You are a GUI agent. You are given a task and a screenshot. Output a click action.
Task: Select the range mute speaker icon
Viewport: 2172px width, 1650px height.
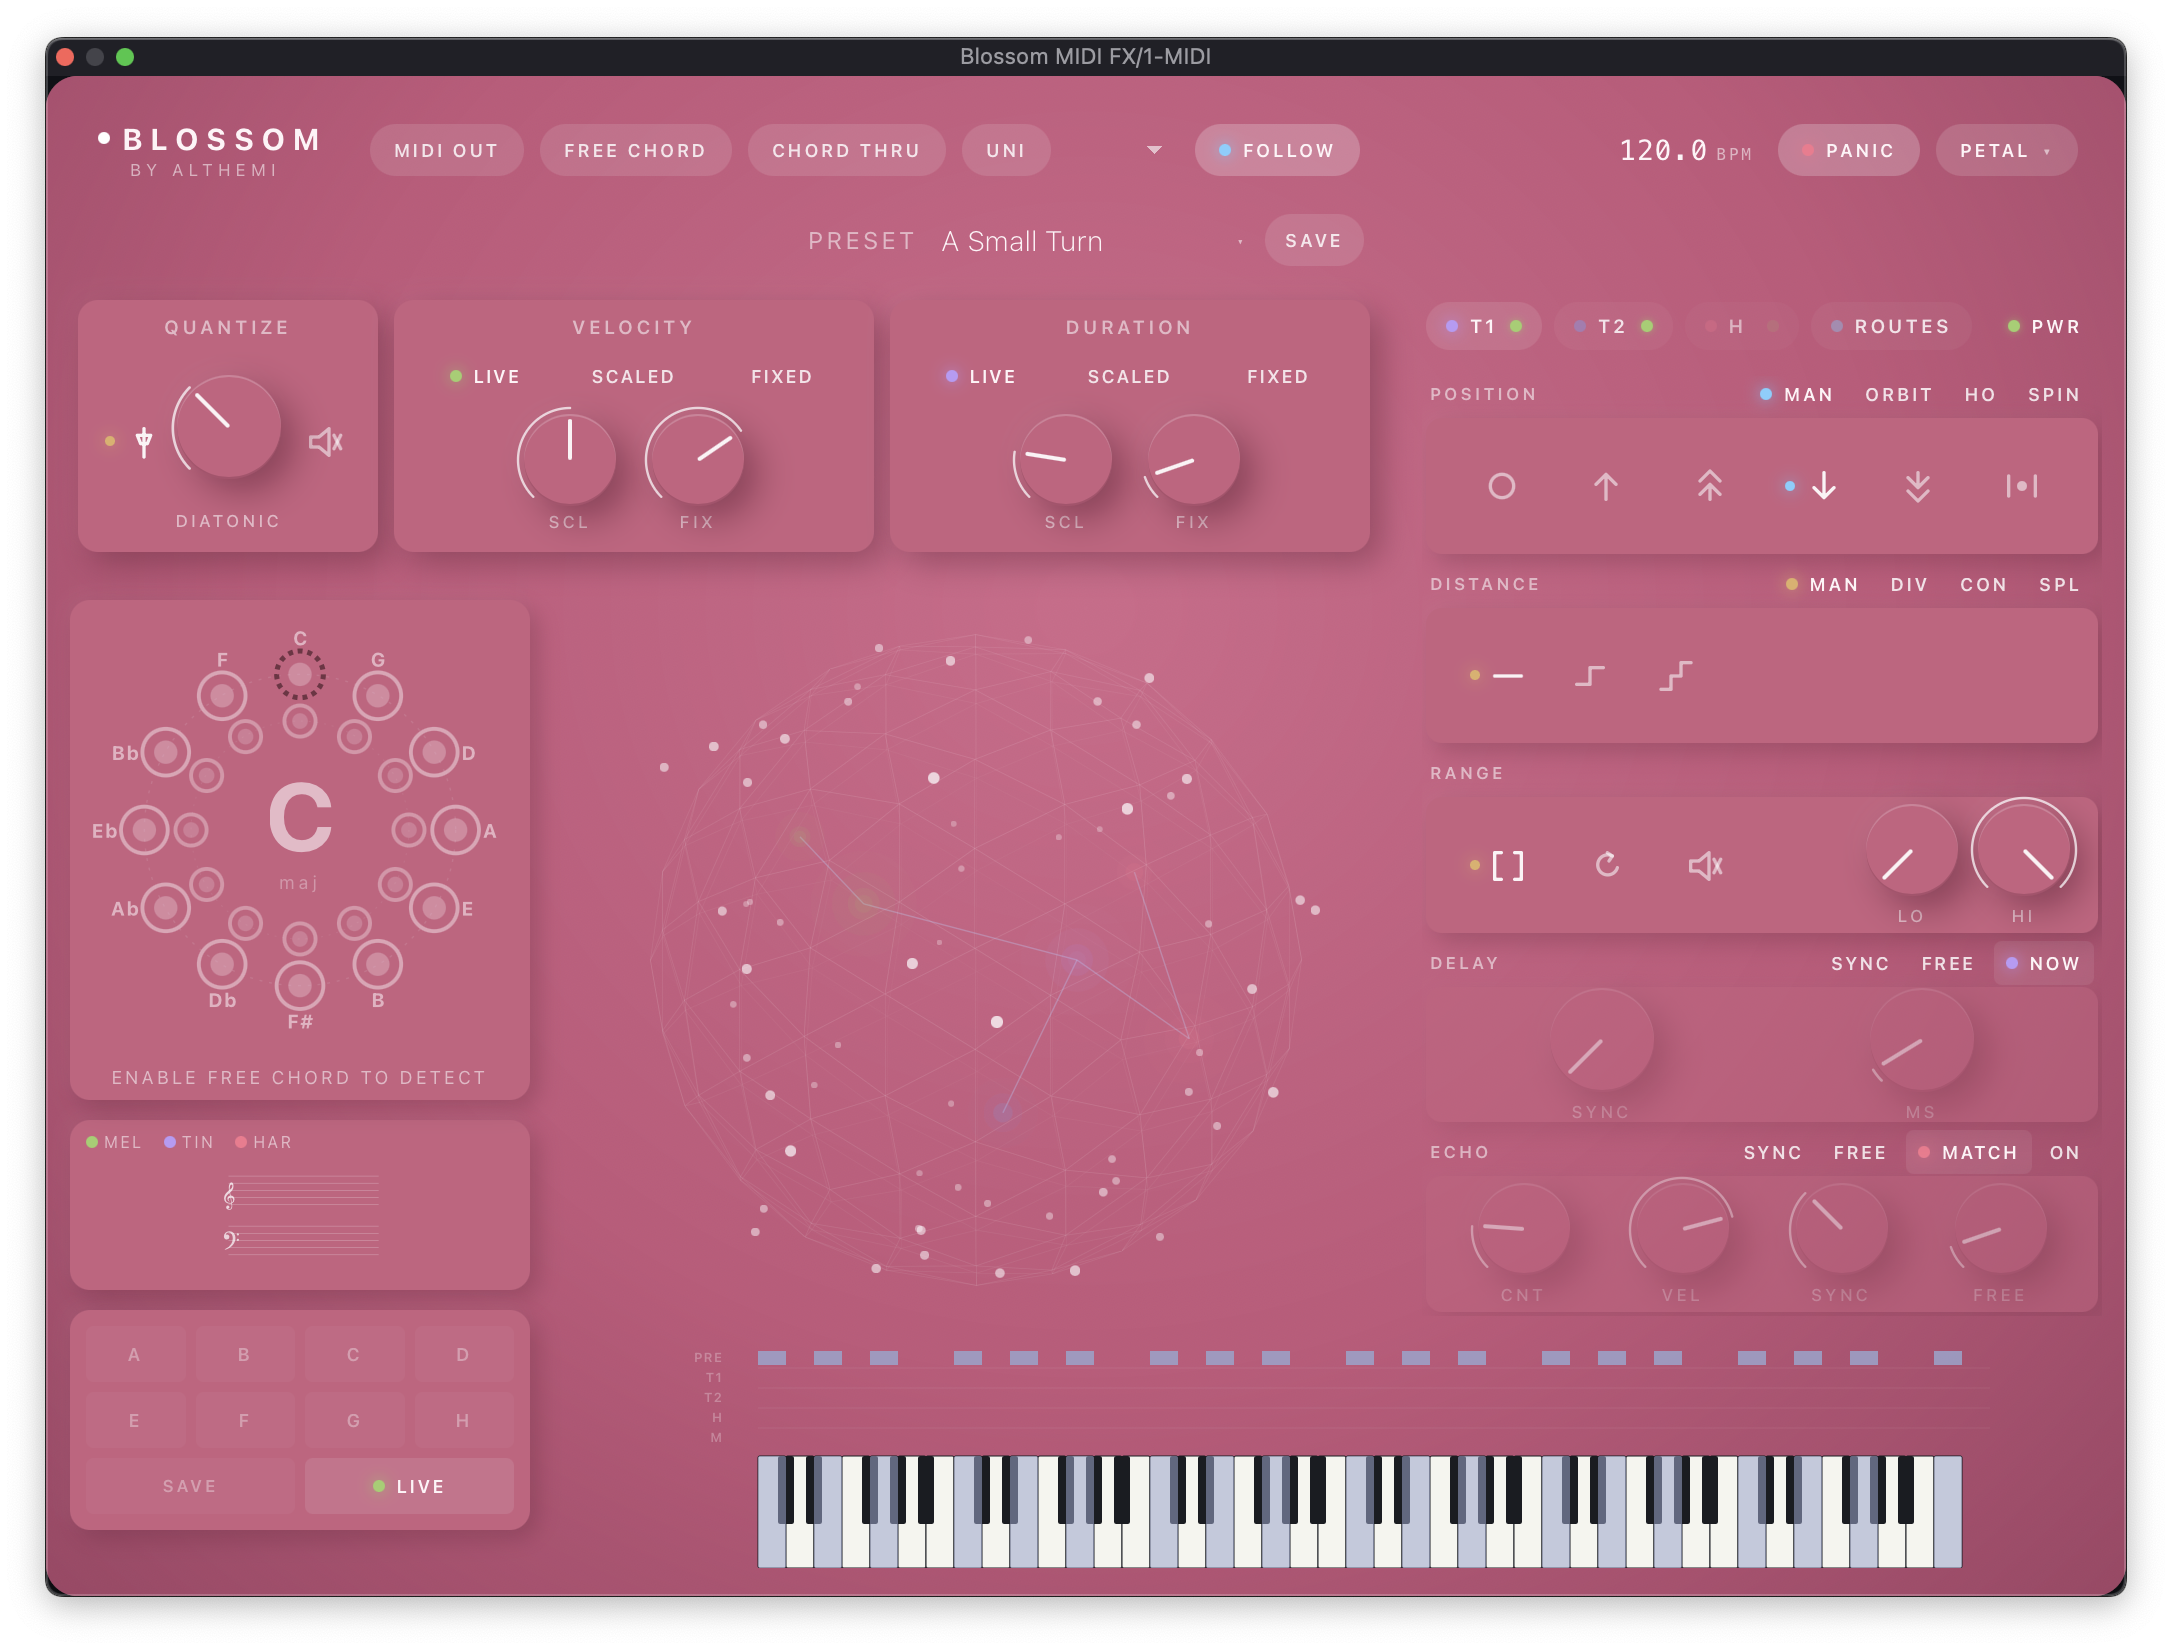[1706, 865]
